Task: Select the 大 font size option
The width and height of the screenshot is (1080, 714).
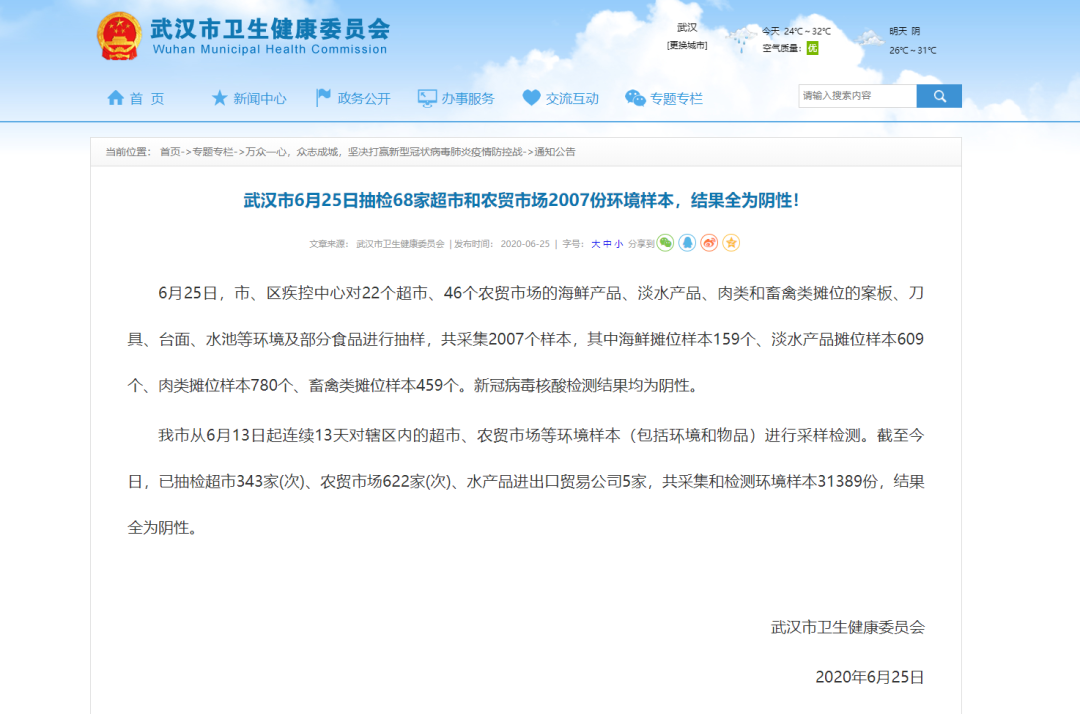Action: tap(596, 242)
